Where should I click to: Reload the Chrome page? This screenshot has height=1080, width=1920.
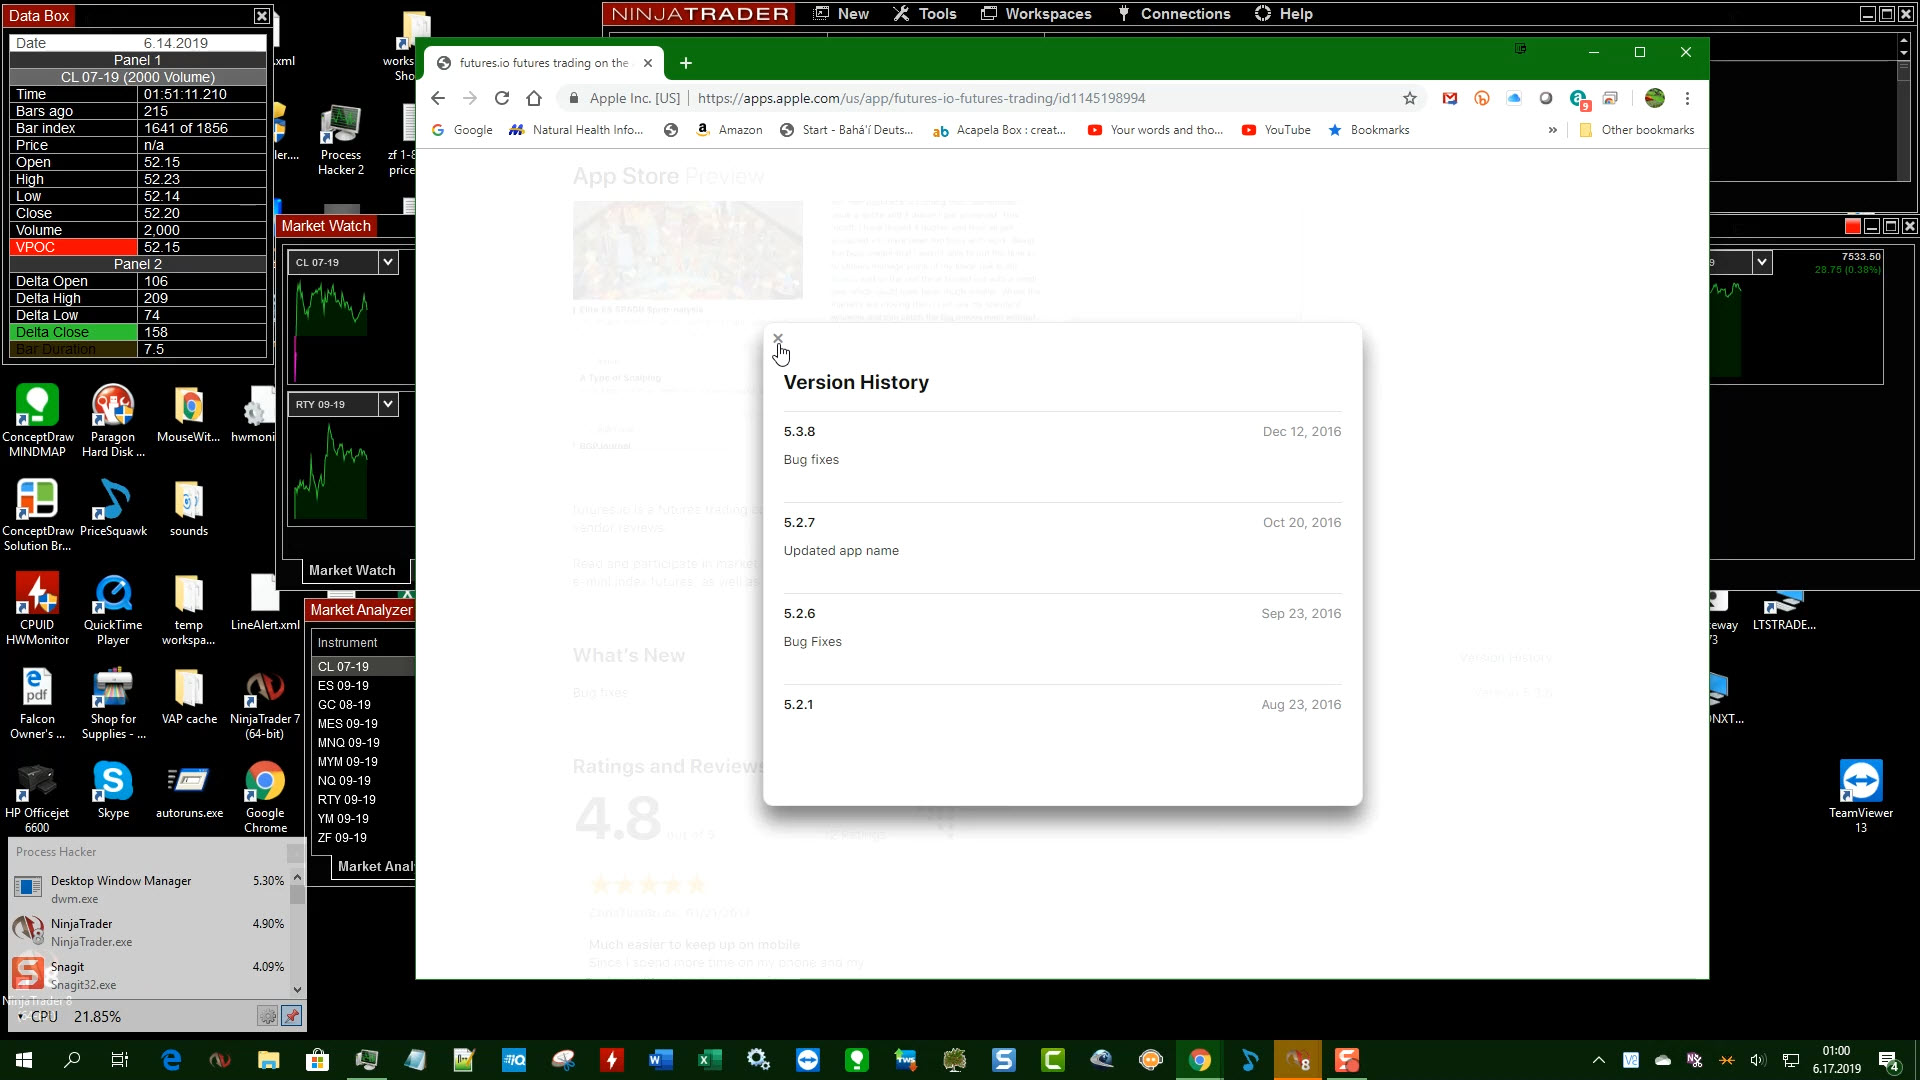[x=502, y=98]
